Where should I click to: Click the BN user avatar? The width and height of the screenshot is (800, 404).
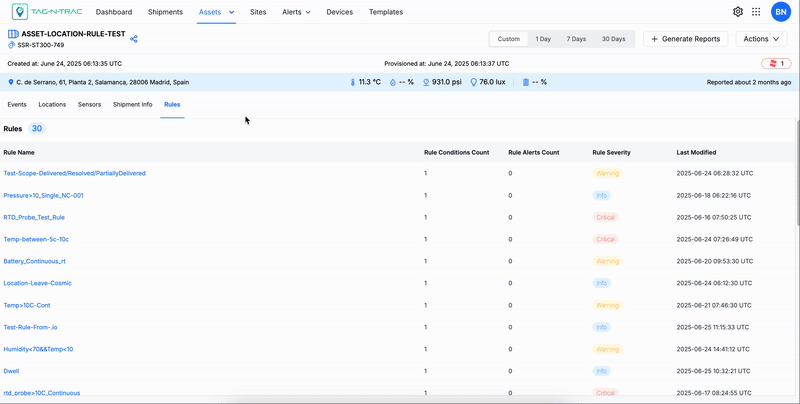(780, 12)
